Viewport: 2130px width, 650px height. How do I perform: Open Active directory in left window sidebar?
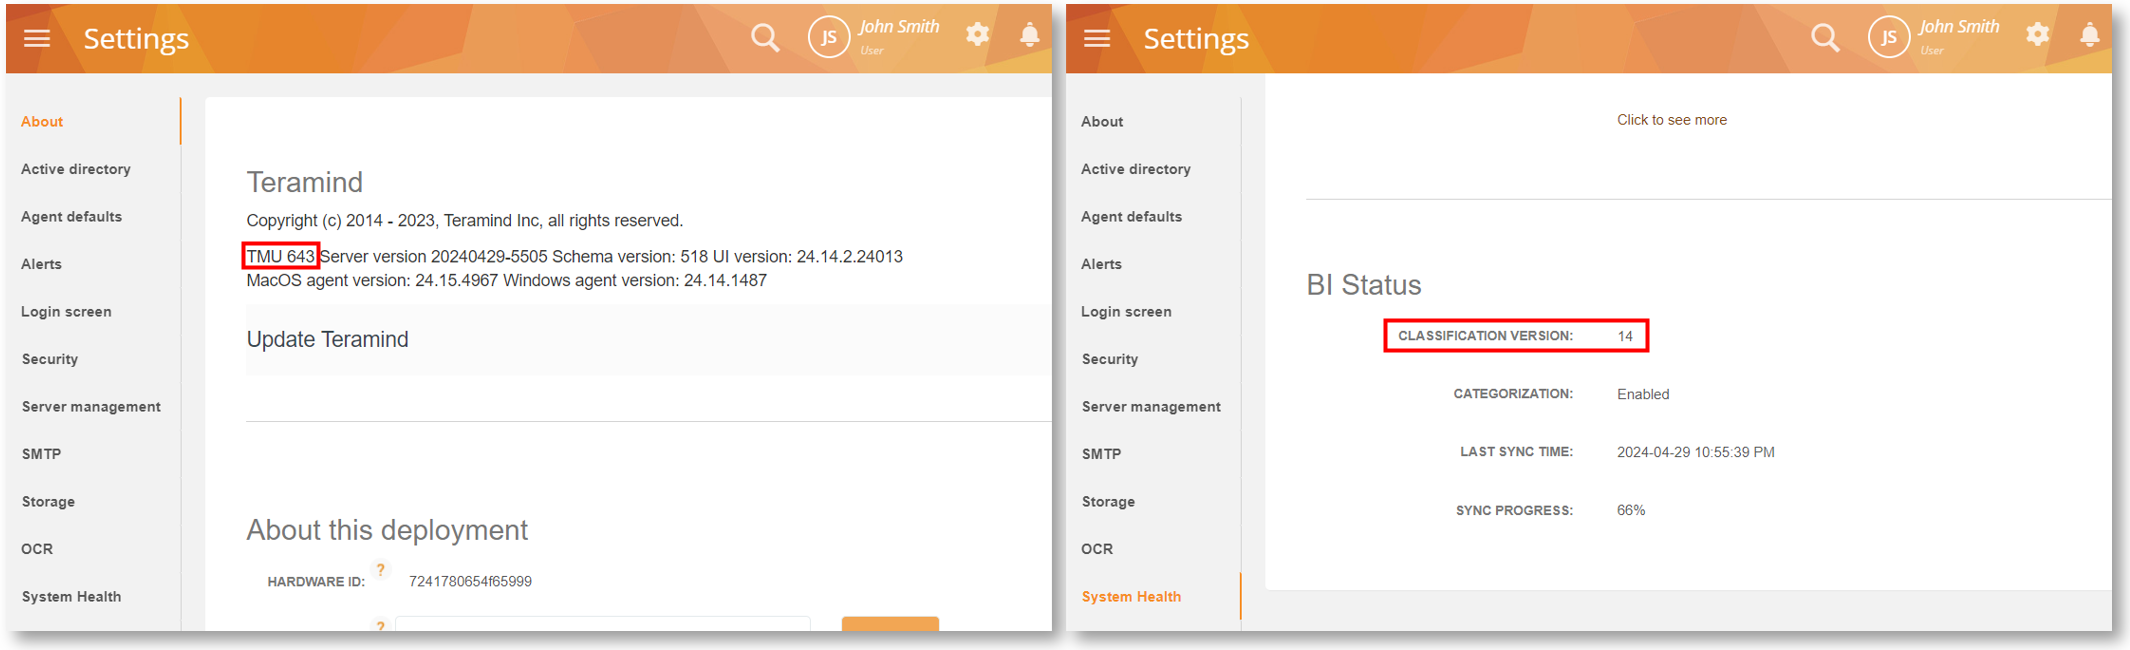pos(76,169)
